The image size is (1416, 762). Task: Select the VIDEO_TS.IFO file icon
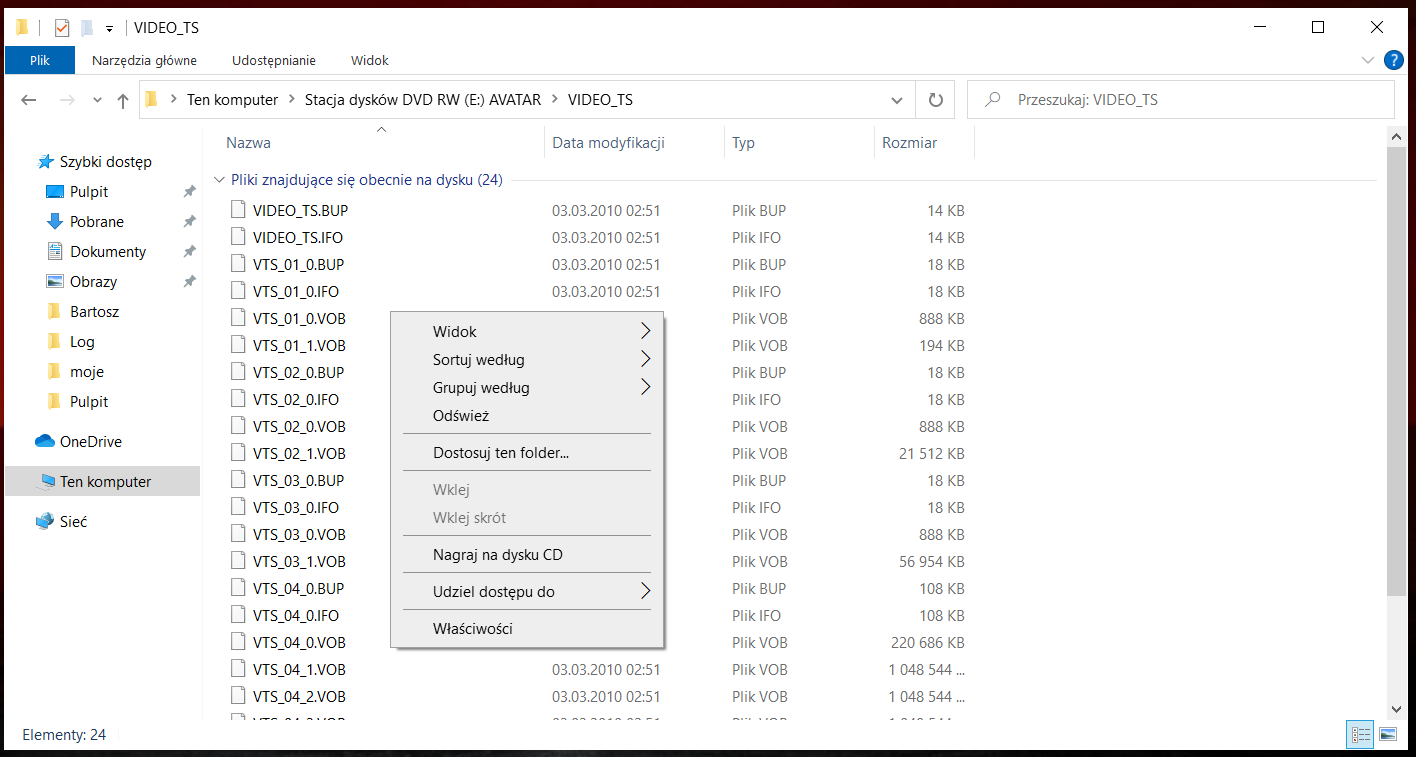tap(238, 237)
